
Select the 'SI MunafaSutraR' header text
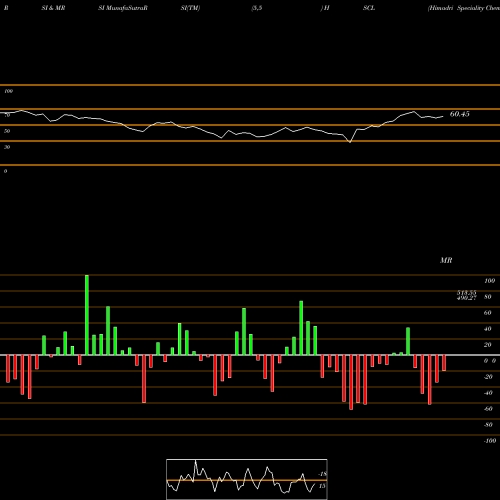click(123, 8)
